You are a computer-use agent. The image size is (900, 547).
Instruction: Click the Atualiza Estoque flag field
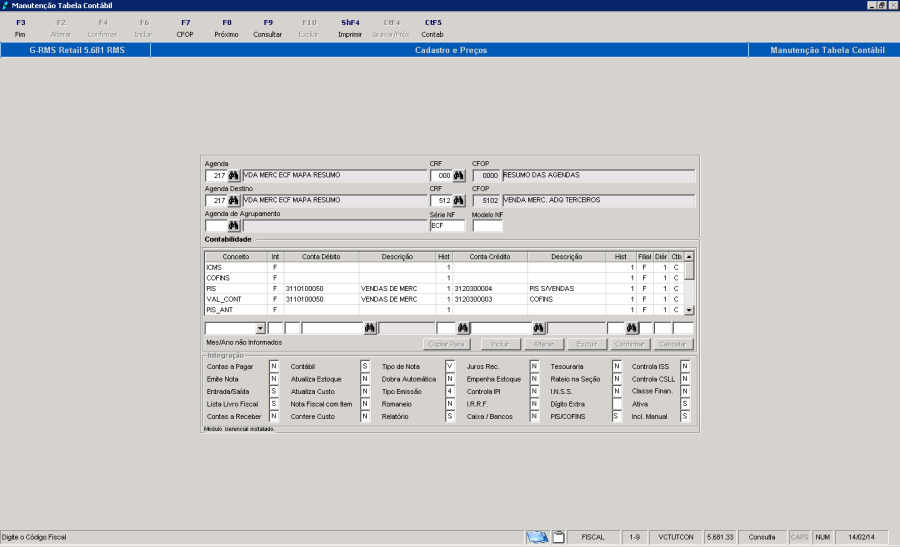tap(365, 379)
